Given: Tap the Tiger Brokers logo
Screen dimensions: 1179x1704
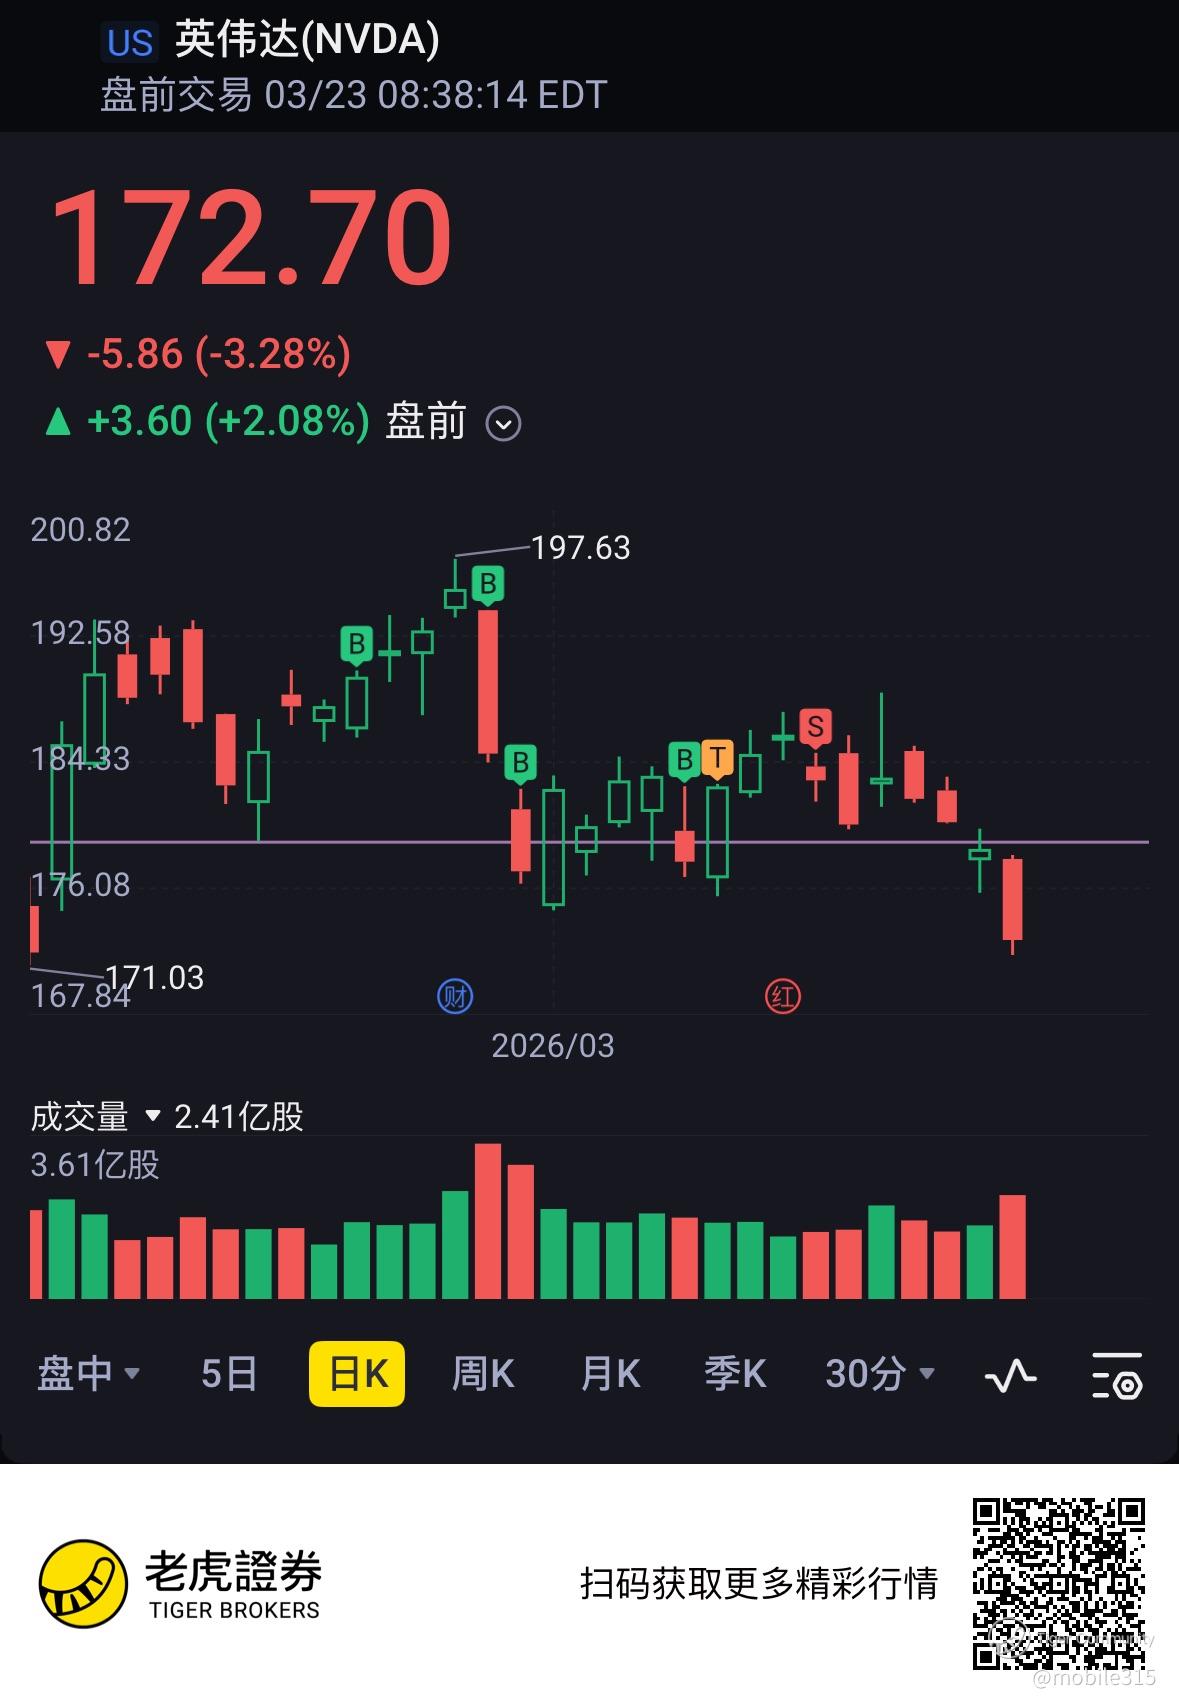Looking at the screenshot, I should (x=180, y=1584).
